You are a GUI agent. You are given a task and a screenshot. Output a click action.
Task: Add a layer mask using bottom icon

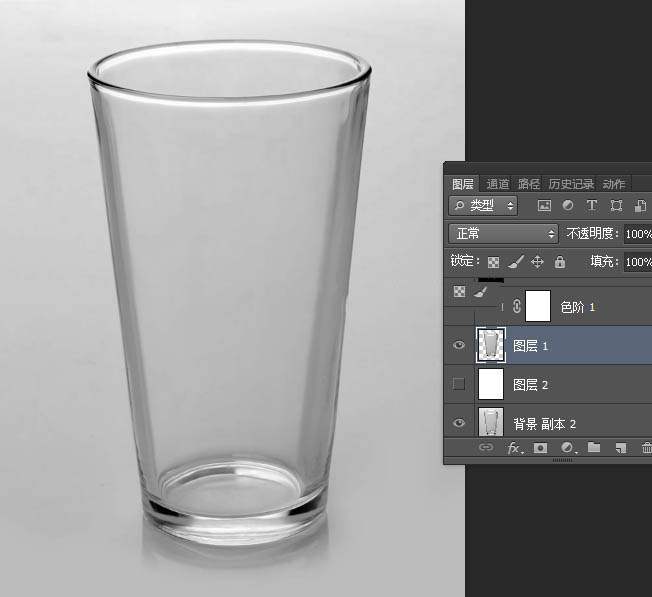click(x=541, y=448)
